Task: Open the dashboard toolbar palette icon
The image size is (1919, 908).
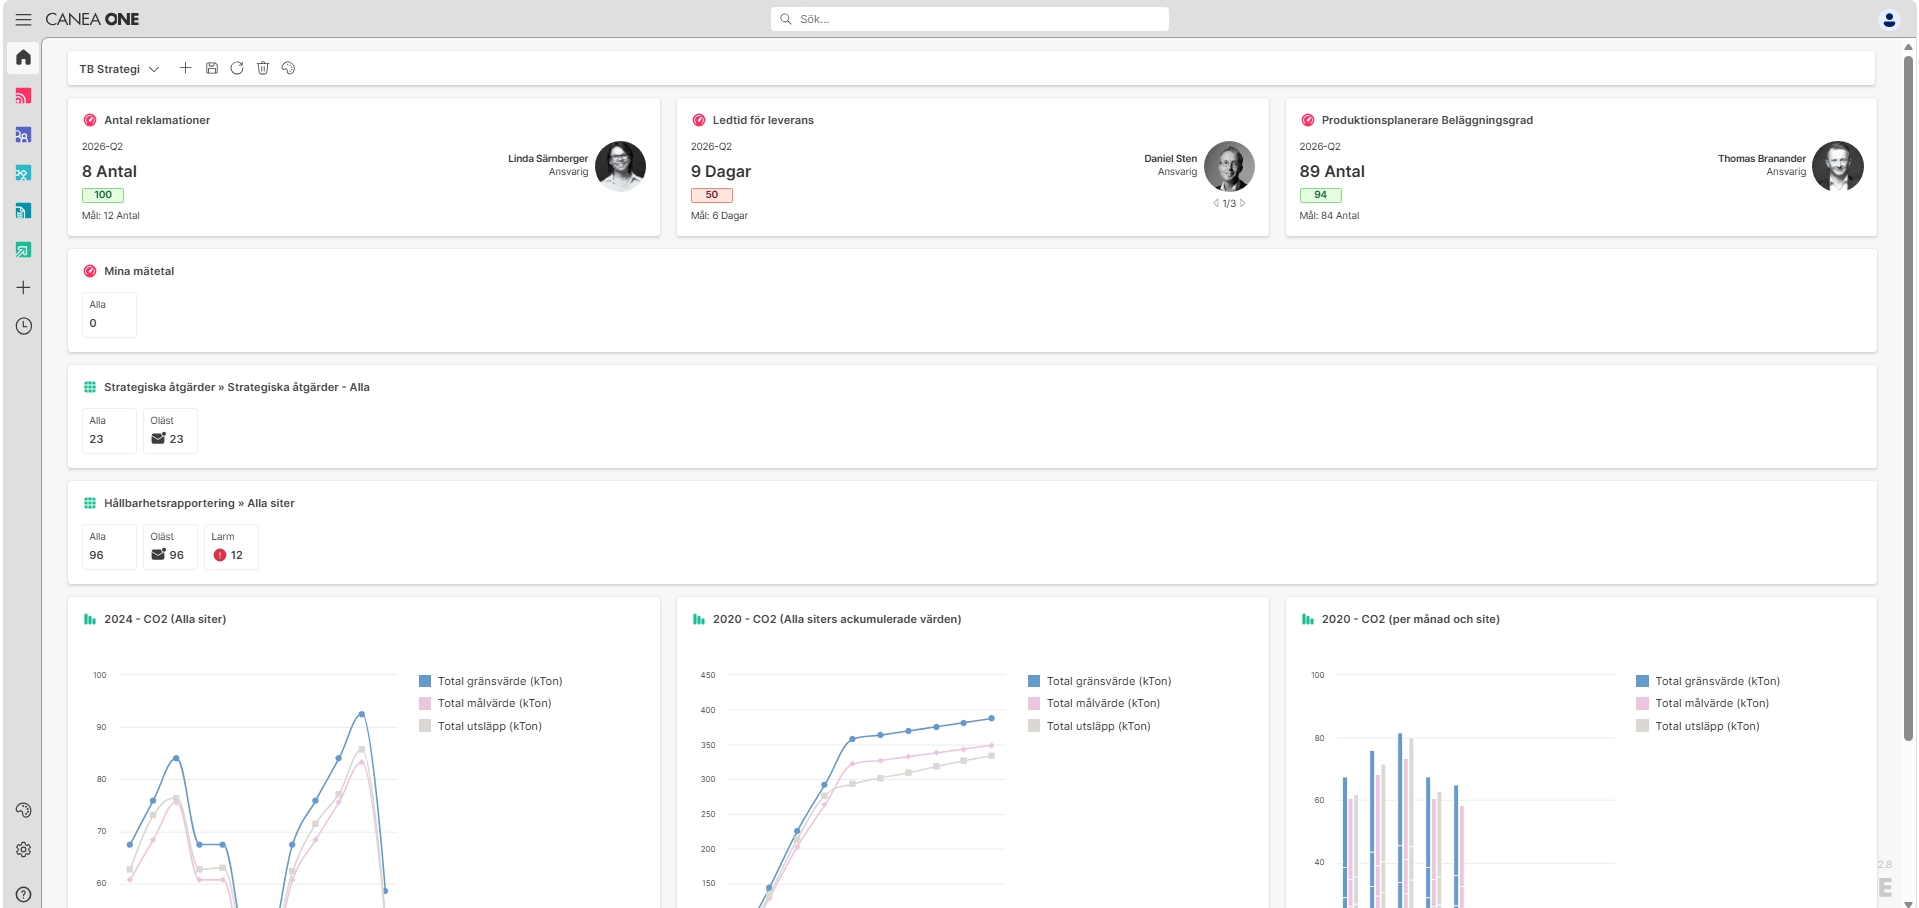Action: (288, 68)
